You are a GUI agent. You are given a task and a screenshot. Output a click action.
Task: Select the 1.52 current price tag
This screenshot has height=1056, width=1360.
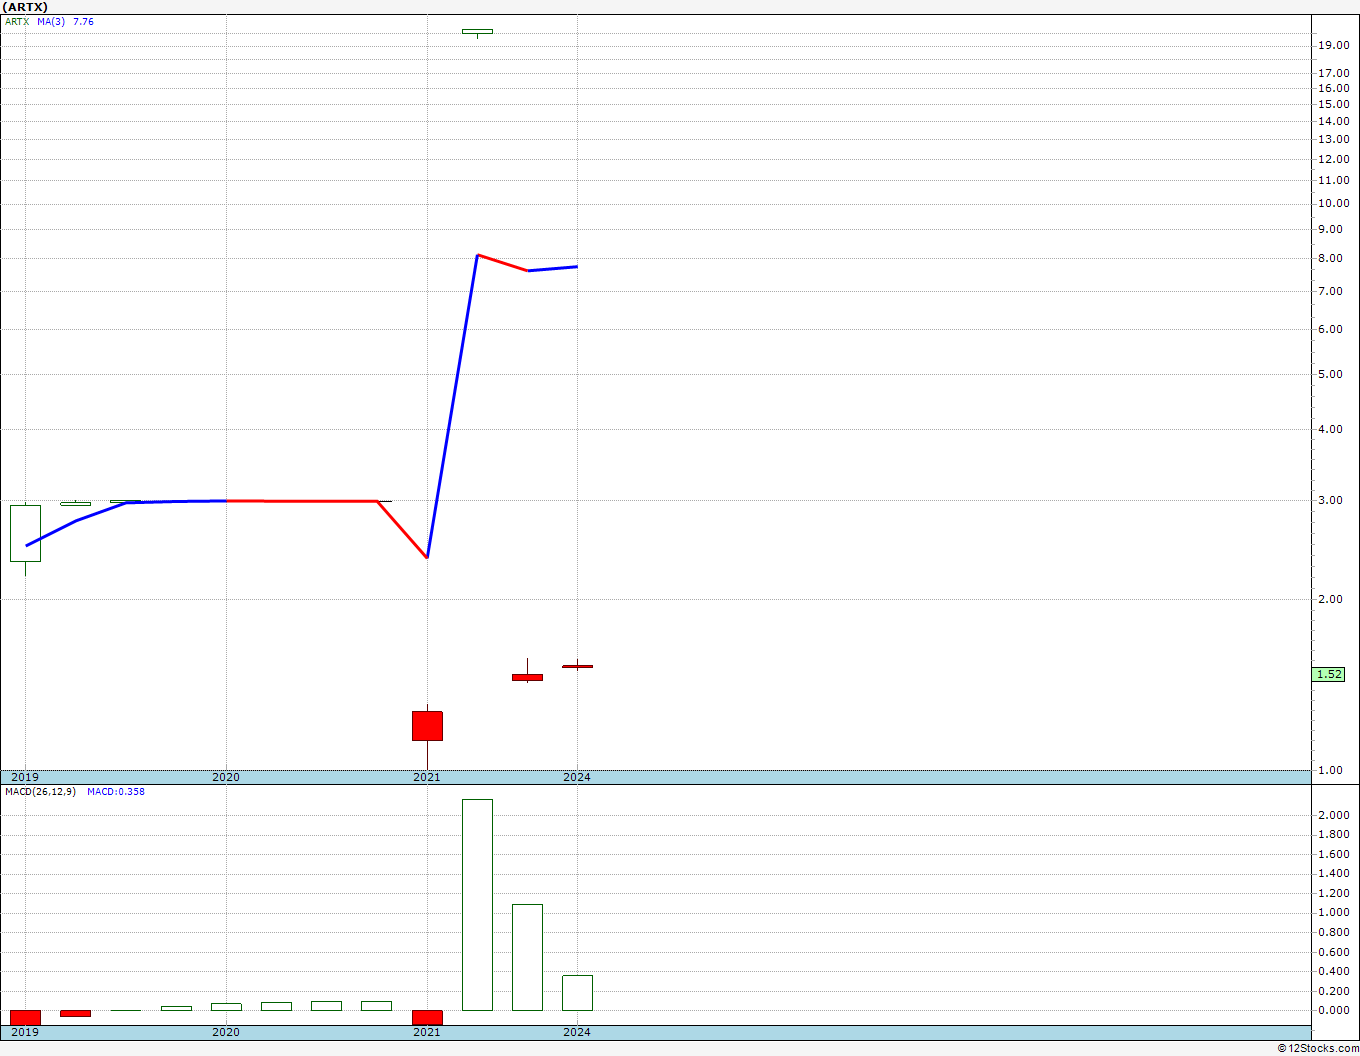[1329, 674]
